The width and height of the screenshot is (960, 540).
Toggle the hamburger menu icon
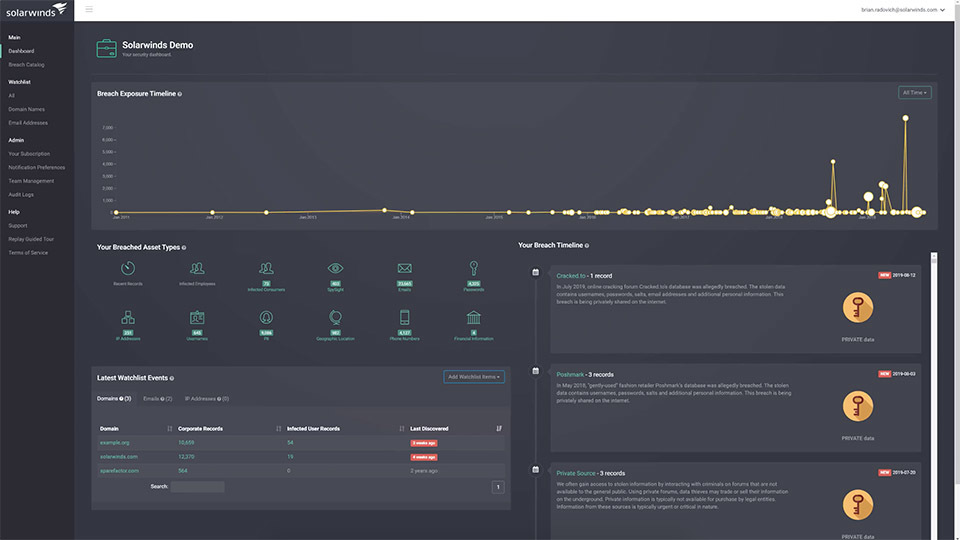(89, 9)
